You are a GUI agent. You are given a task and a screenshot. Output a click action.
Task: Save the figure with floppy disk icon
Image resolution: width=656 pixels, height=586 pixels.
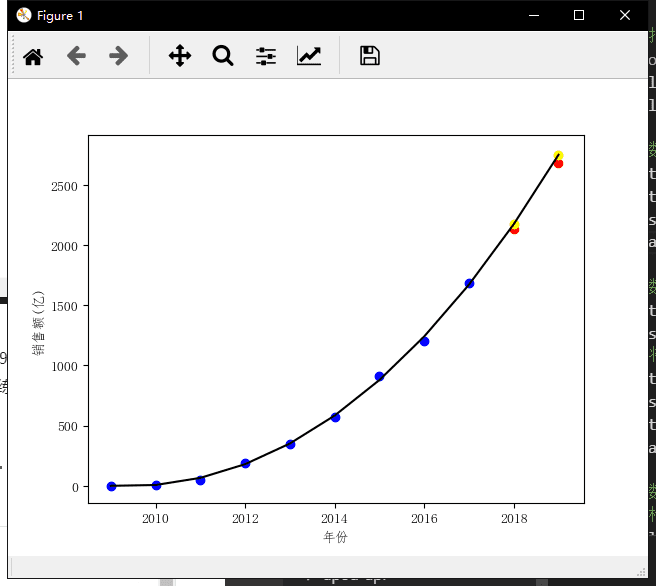(x=370, y=56)
